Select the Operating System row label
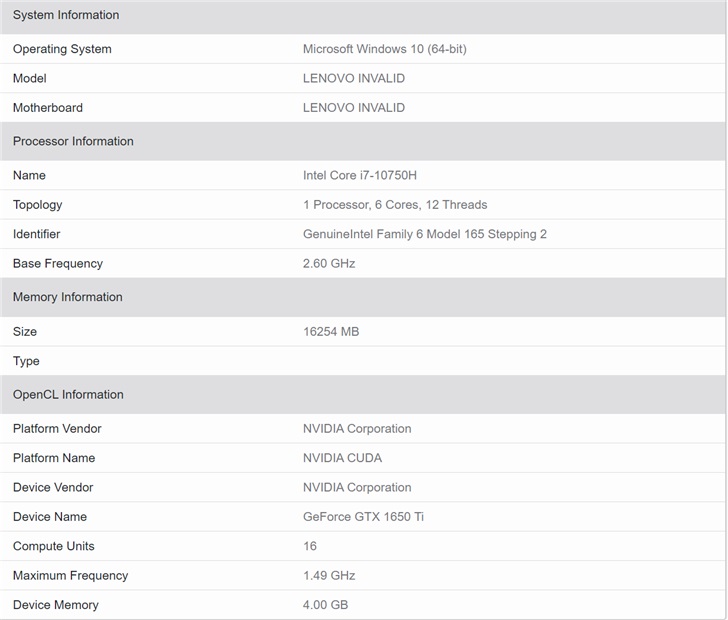 tap(62, 49)
